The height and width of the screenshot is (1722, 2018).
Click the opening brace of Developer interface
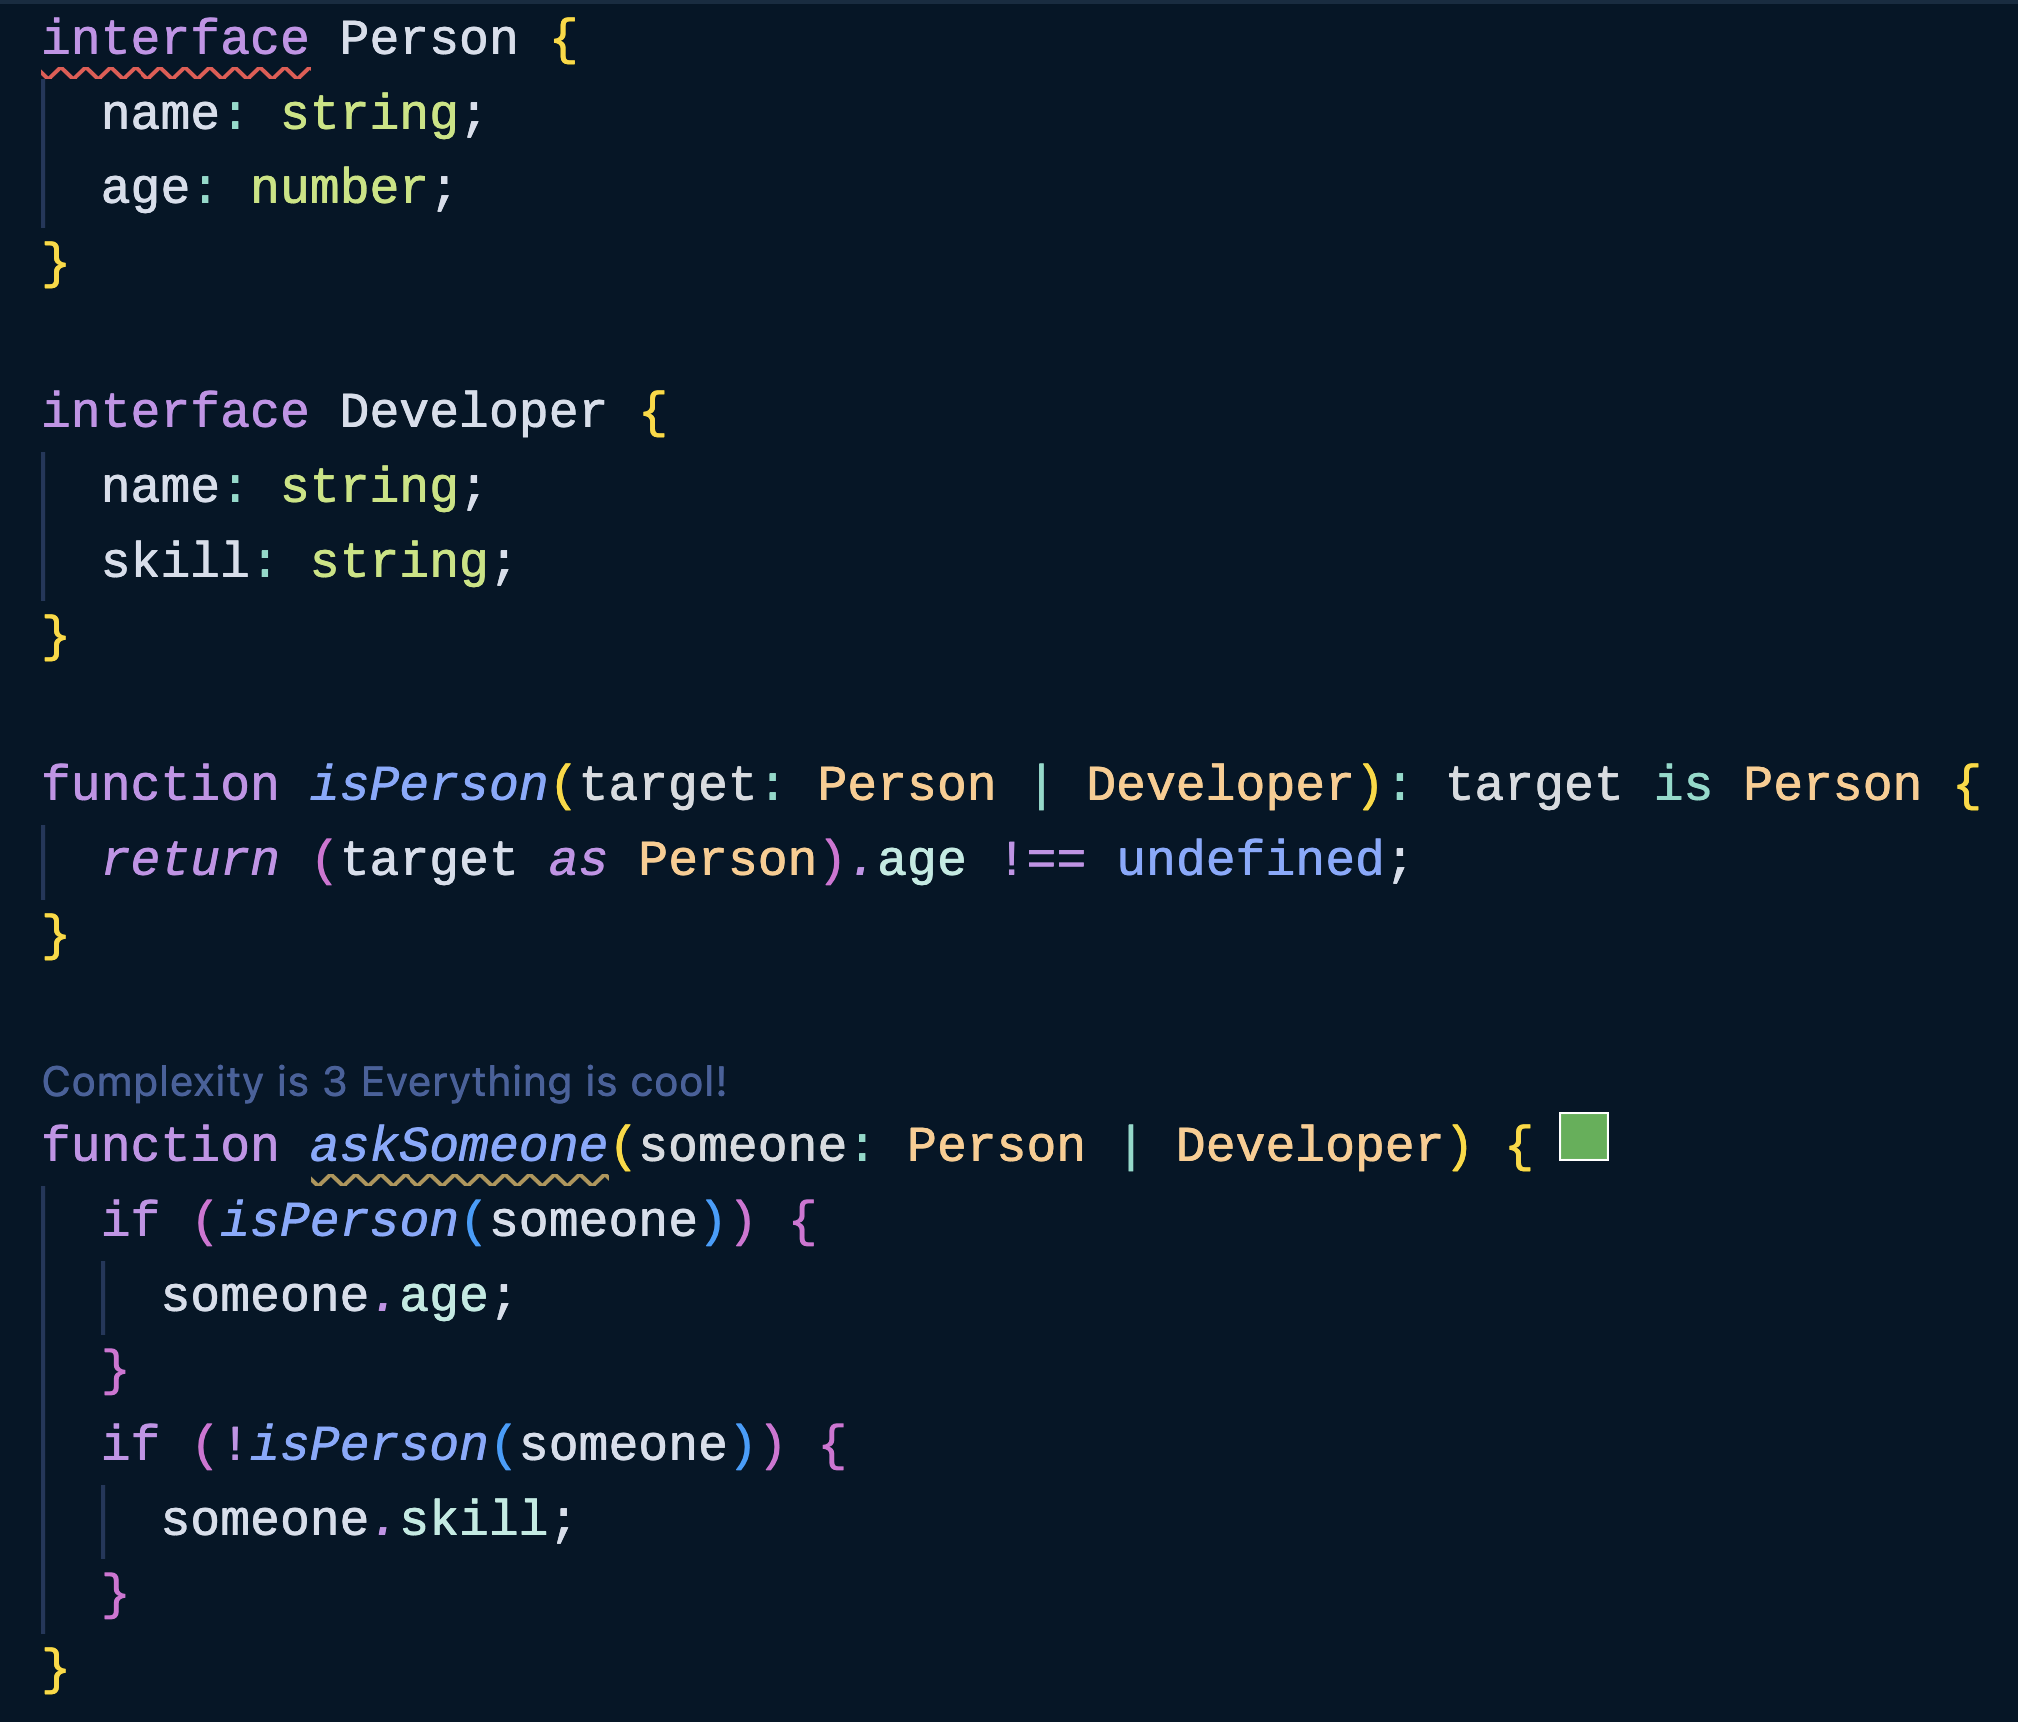[653, 412]
